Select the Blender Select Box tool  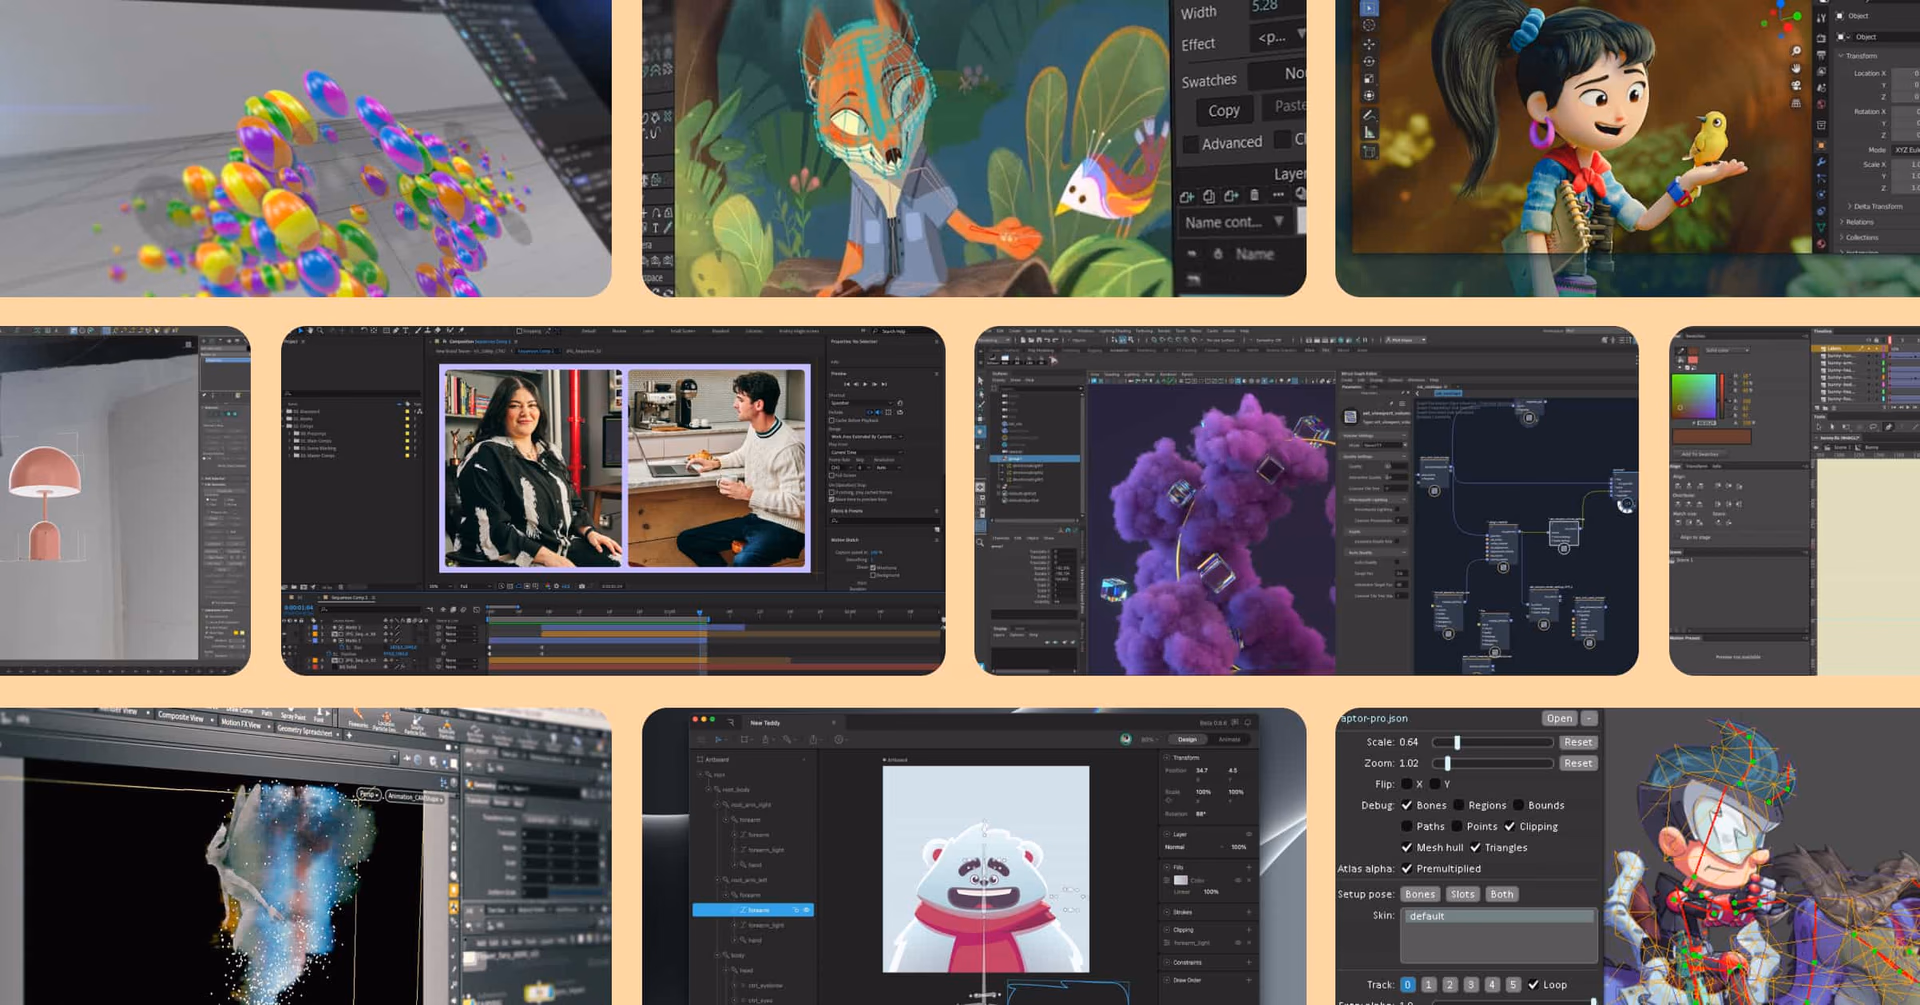[1369, 7]
